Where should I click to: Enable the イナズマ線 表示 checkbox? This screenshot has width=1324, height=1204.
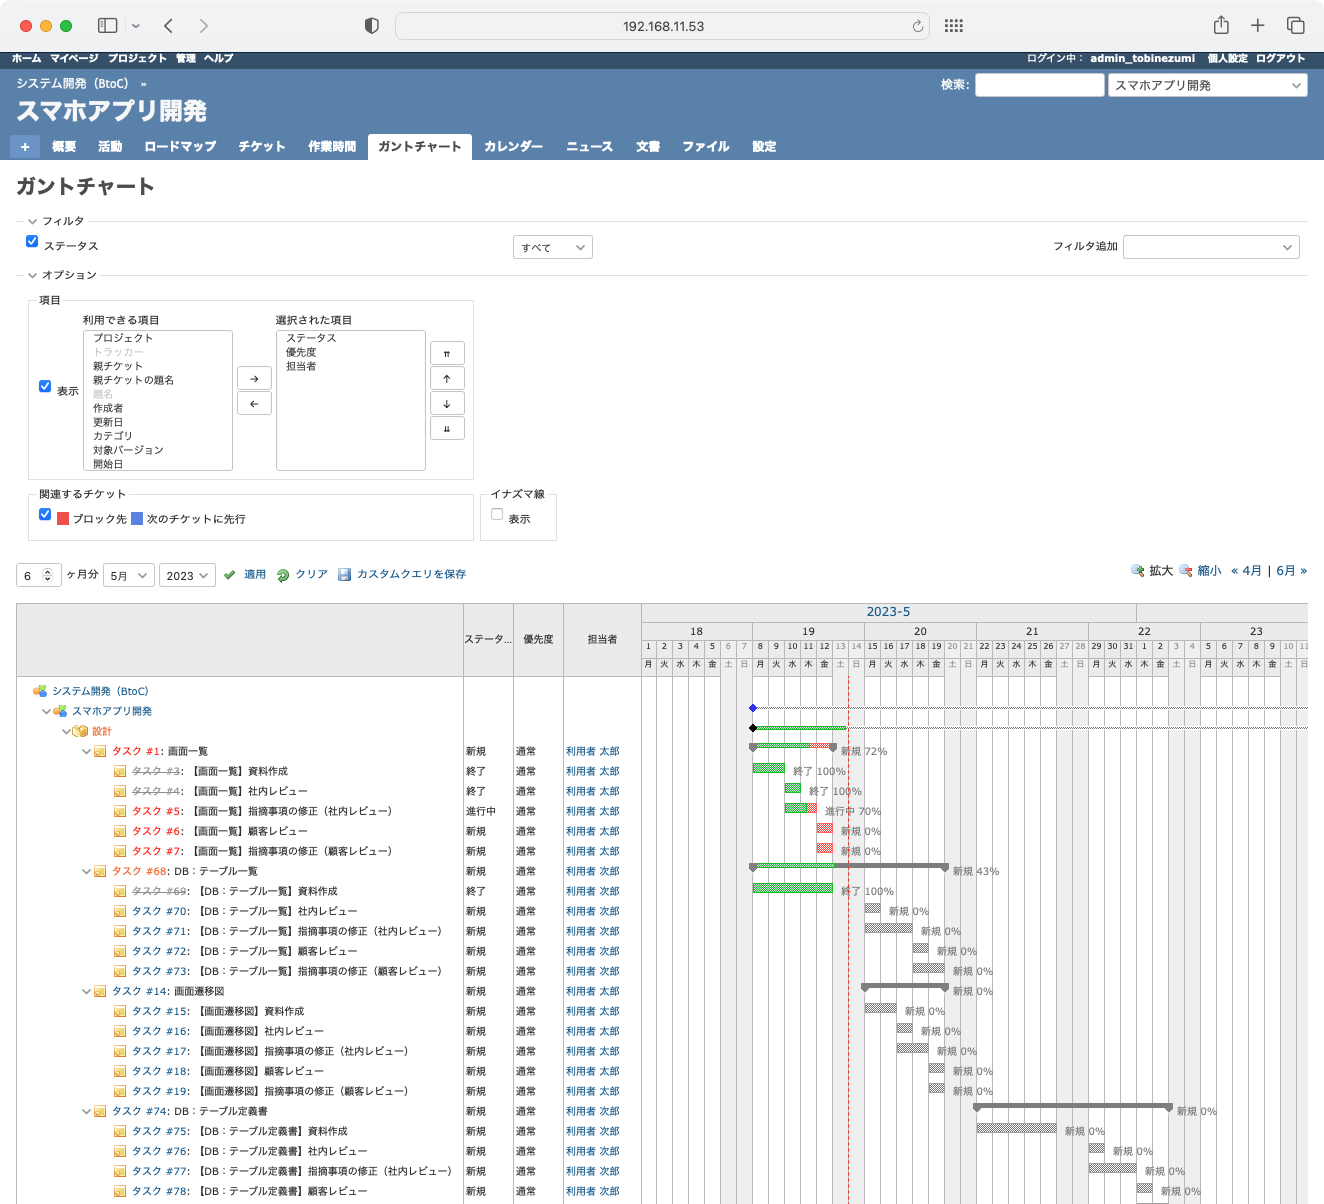(497, 513)
